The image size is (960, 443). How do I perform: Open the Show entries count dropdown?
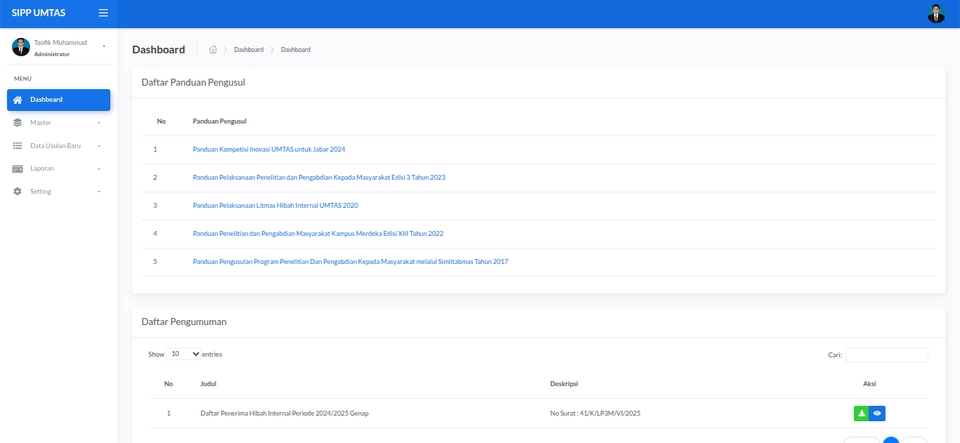point(184,354)
